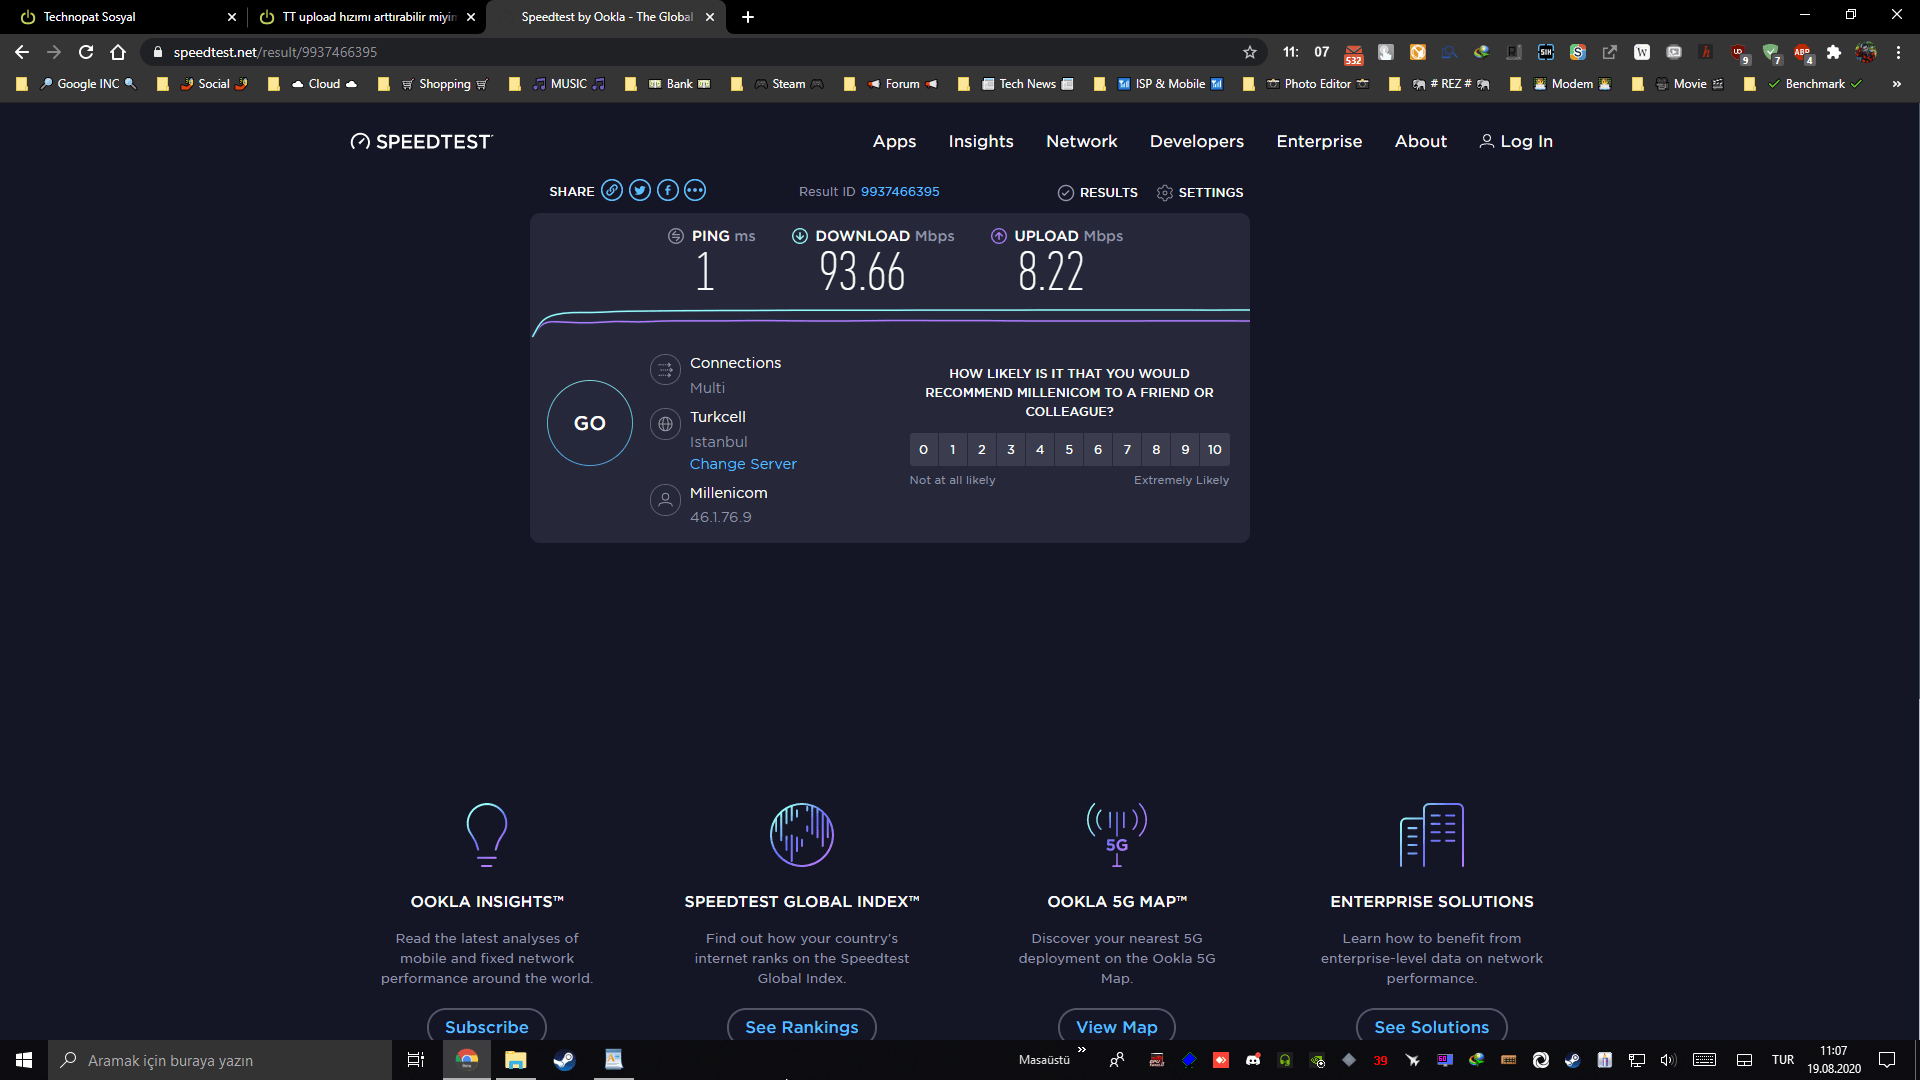Select rating 0 Not at all likely

(x=923, y=450)
